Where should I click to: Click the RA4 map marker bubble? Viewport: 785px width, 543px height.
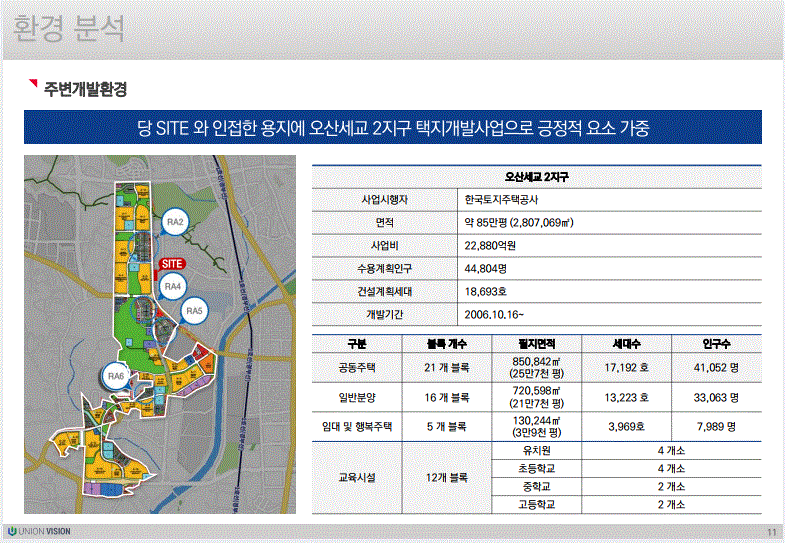point(172,286)
